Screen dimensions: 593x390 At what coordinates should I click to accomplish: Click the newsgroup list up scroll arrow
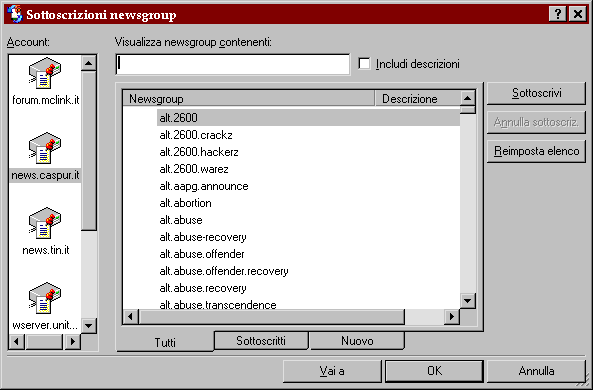coord(468,98)
